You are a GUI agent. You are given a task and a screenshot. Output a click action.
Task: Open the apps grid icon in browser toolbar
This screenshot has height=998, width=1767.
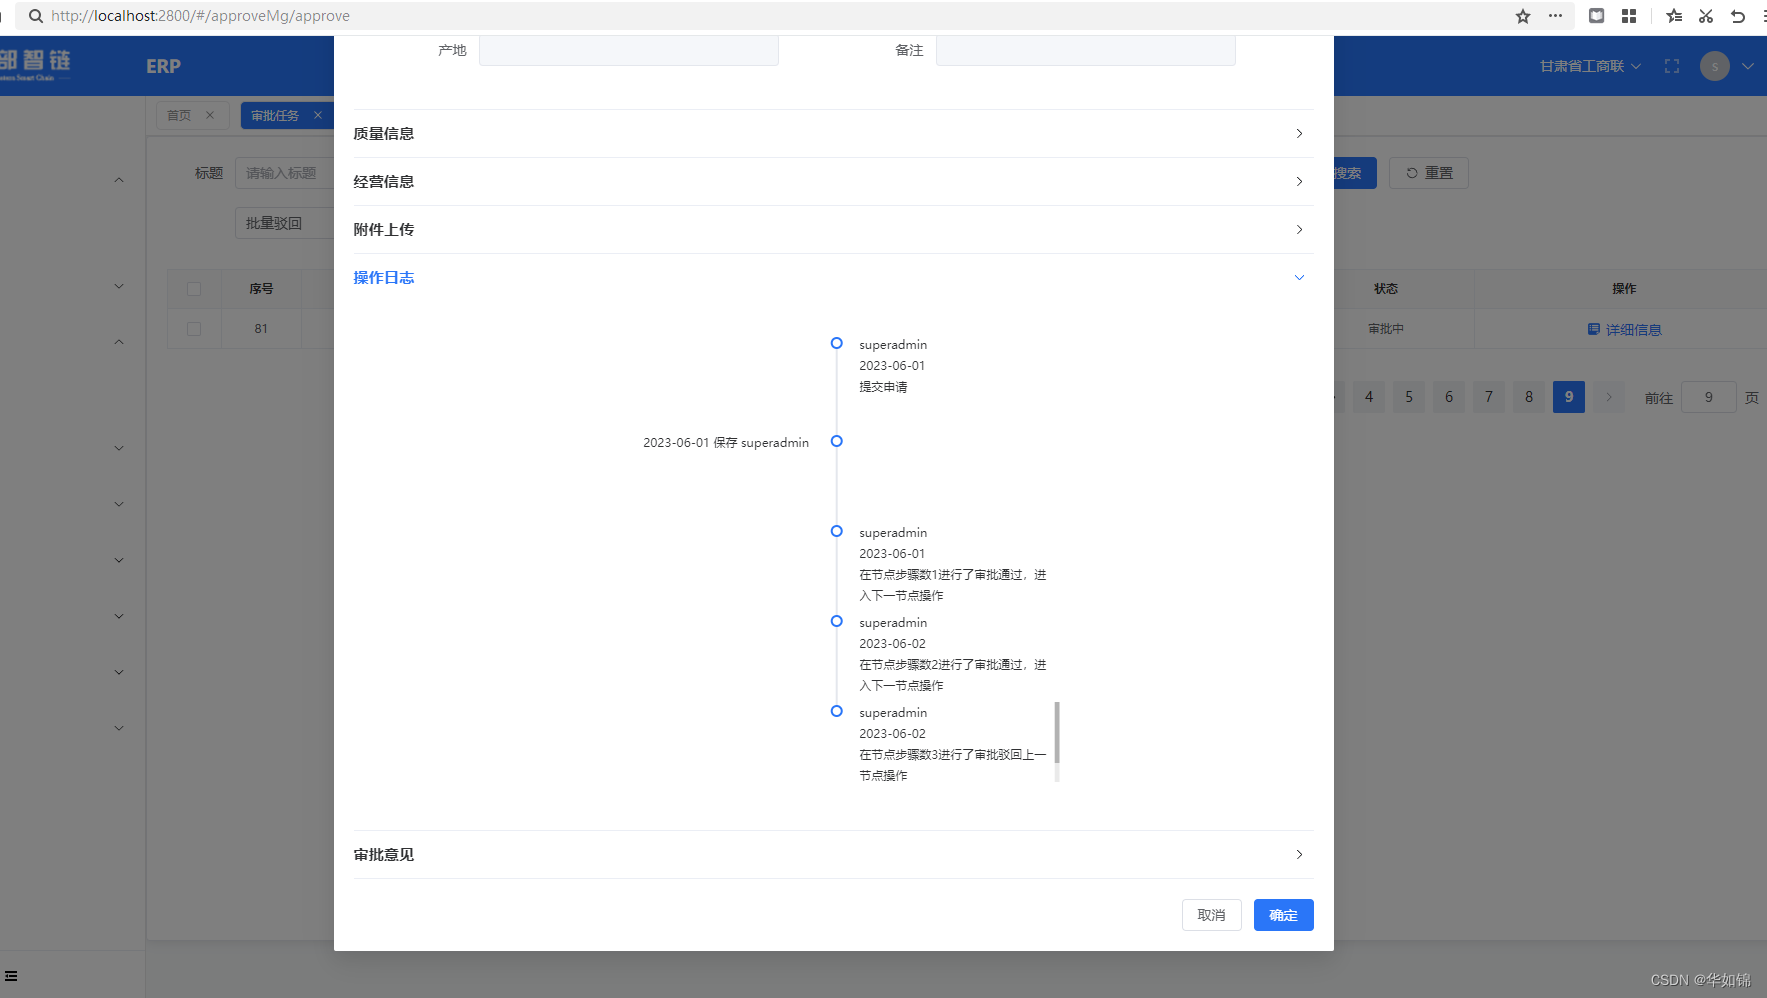pyautogui.click(x=1628, y=16)
